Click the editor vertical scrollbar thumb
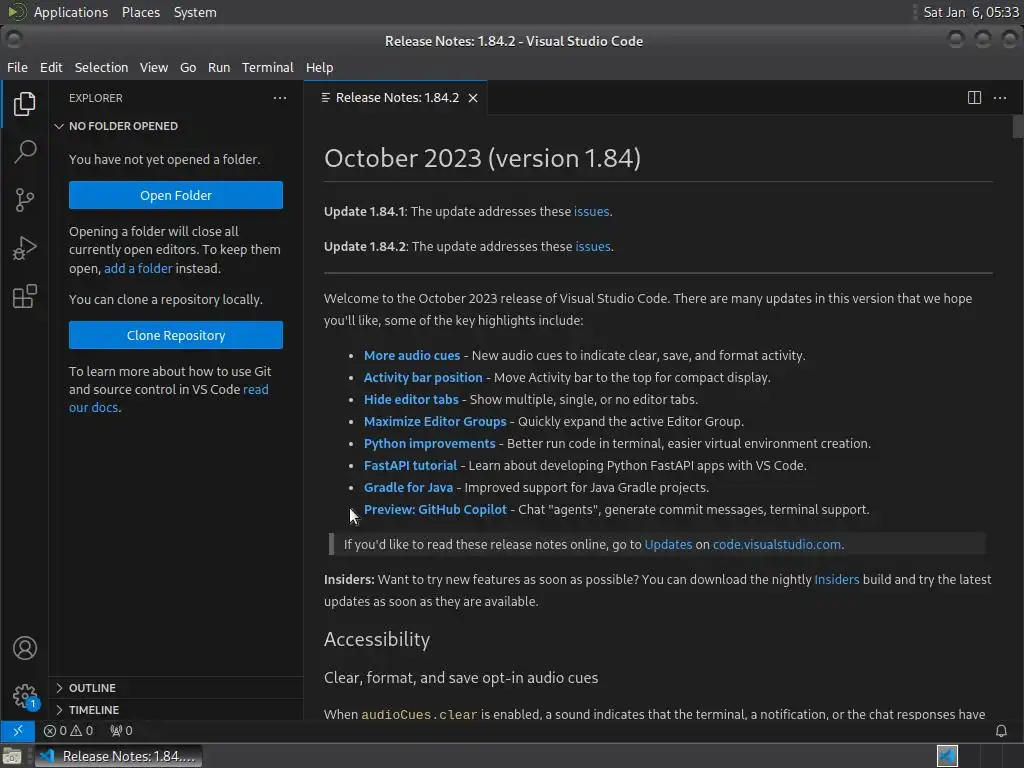1024x768 pixels. 1017,127
